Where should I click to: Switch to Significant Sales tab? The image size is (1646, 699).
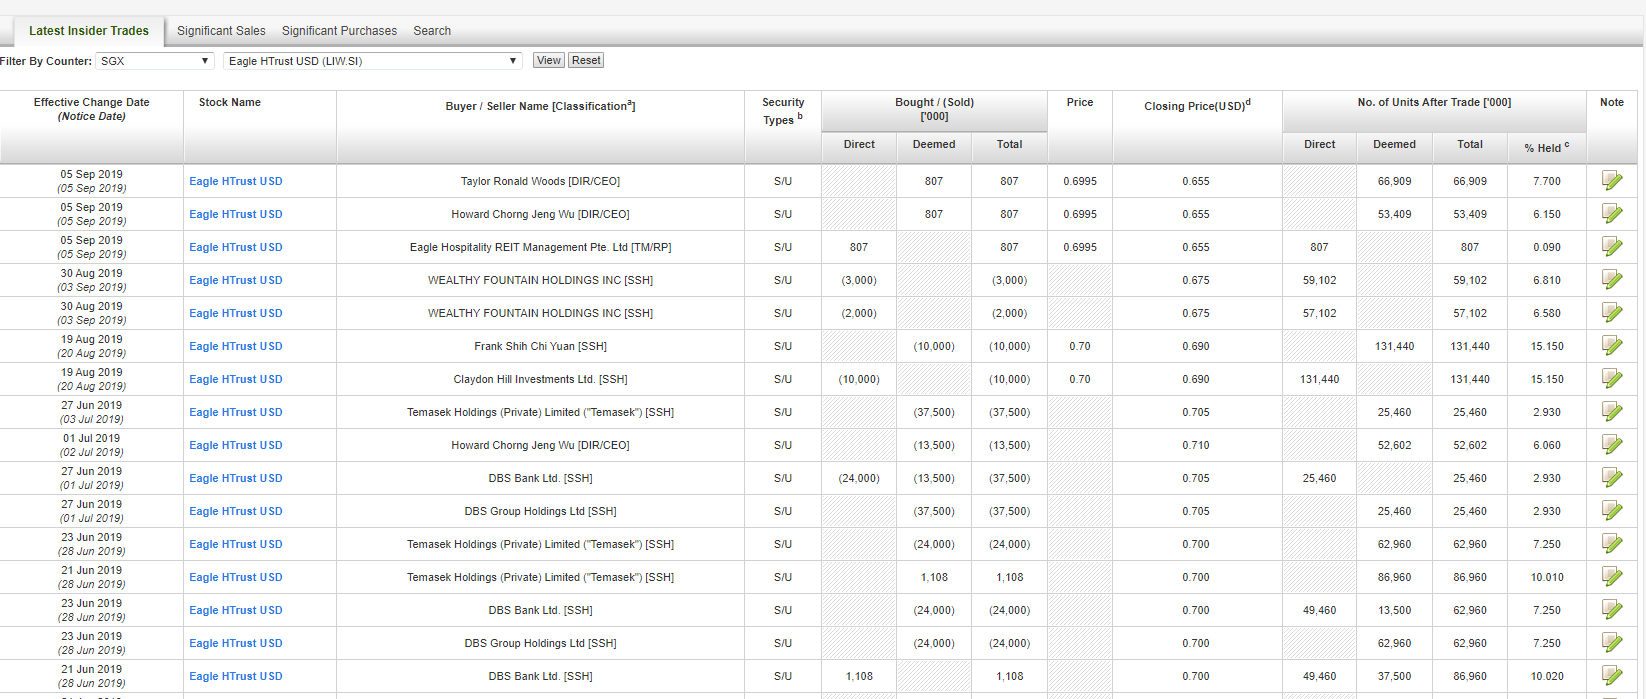(x=221, y=31)
